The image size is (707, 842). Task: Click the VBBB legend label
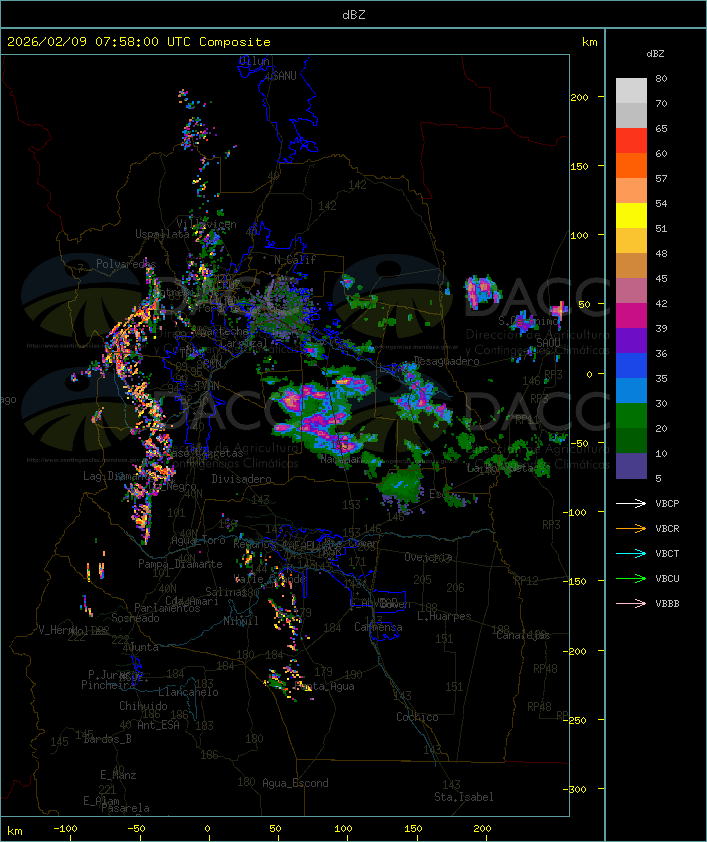click(667, 604)
